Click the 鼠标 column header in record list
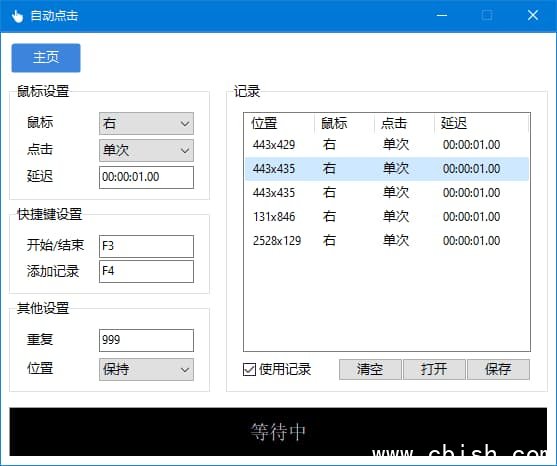This screenshot has width=557, height=466. 344,123
